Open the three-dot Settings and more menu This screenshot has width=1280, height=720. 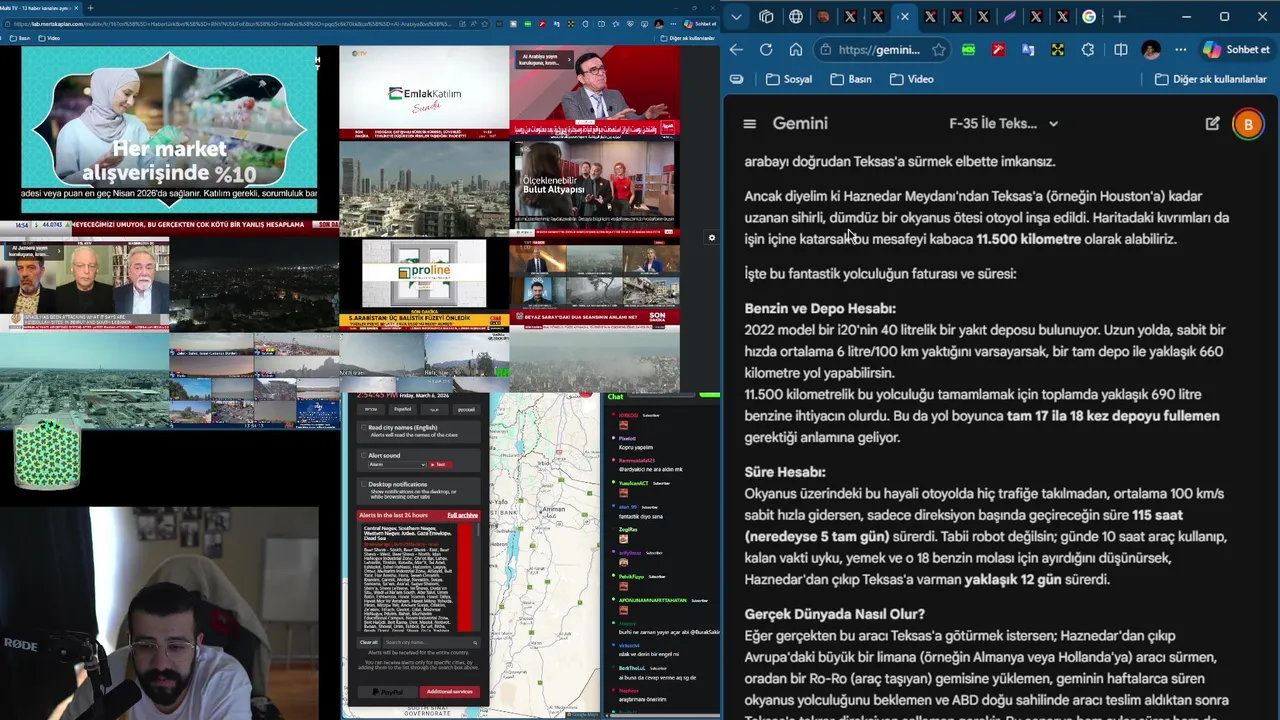[x=1181, y=49]
